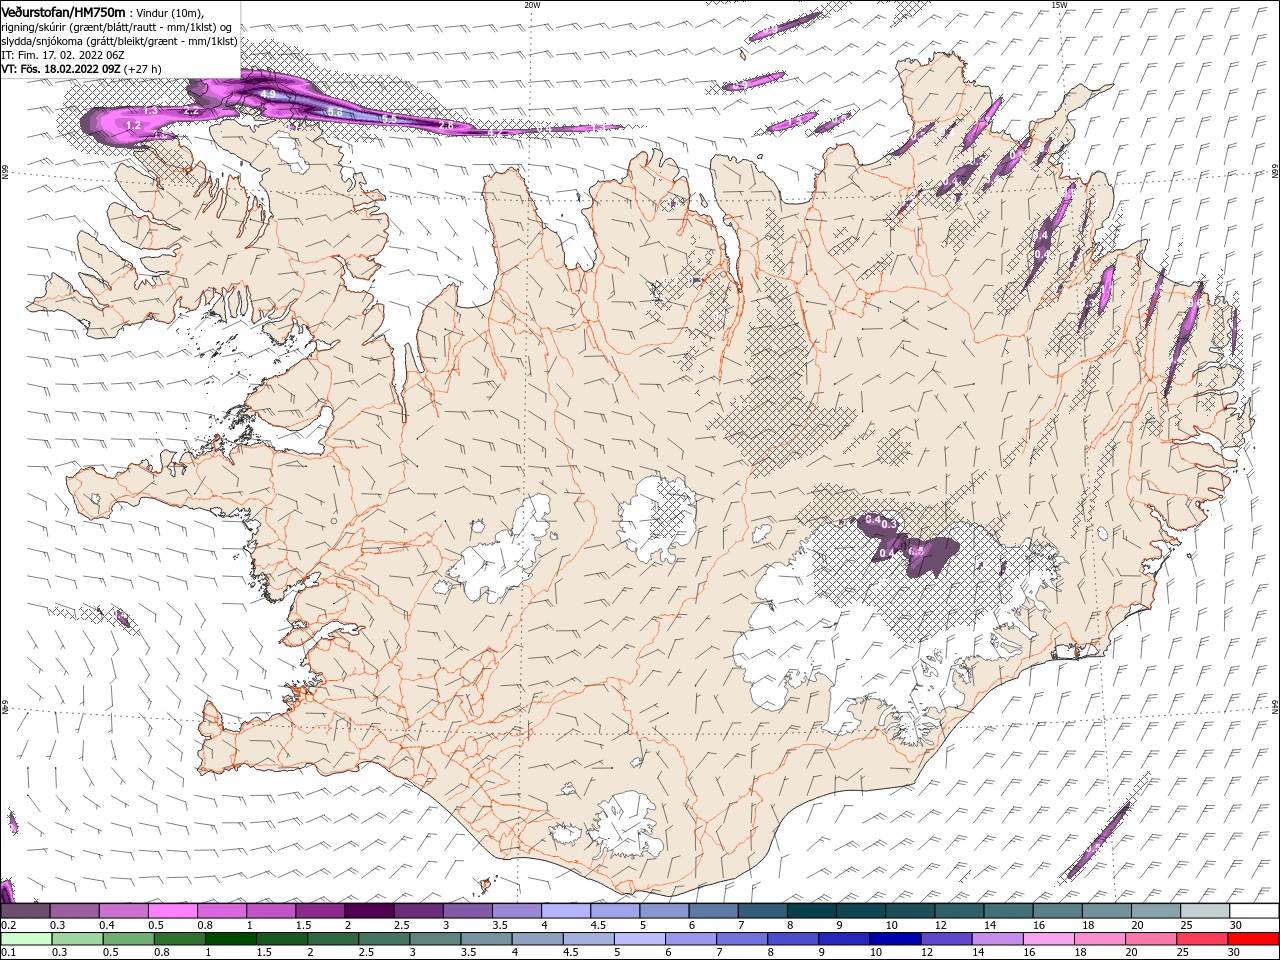
Task: Click the 0.2 legend scale label
Action: pos(7,925)
